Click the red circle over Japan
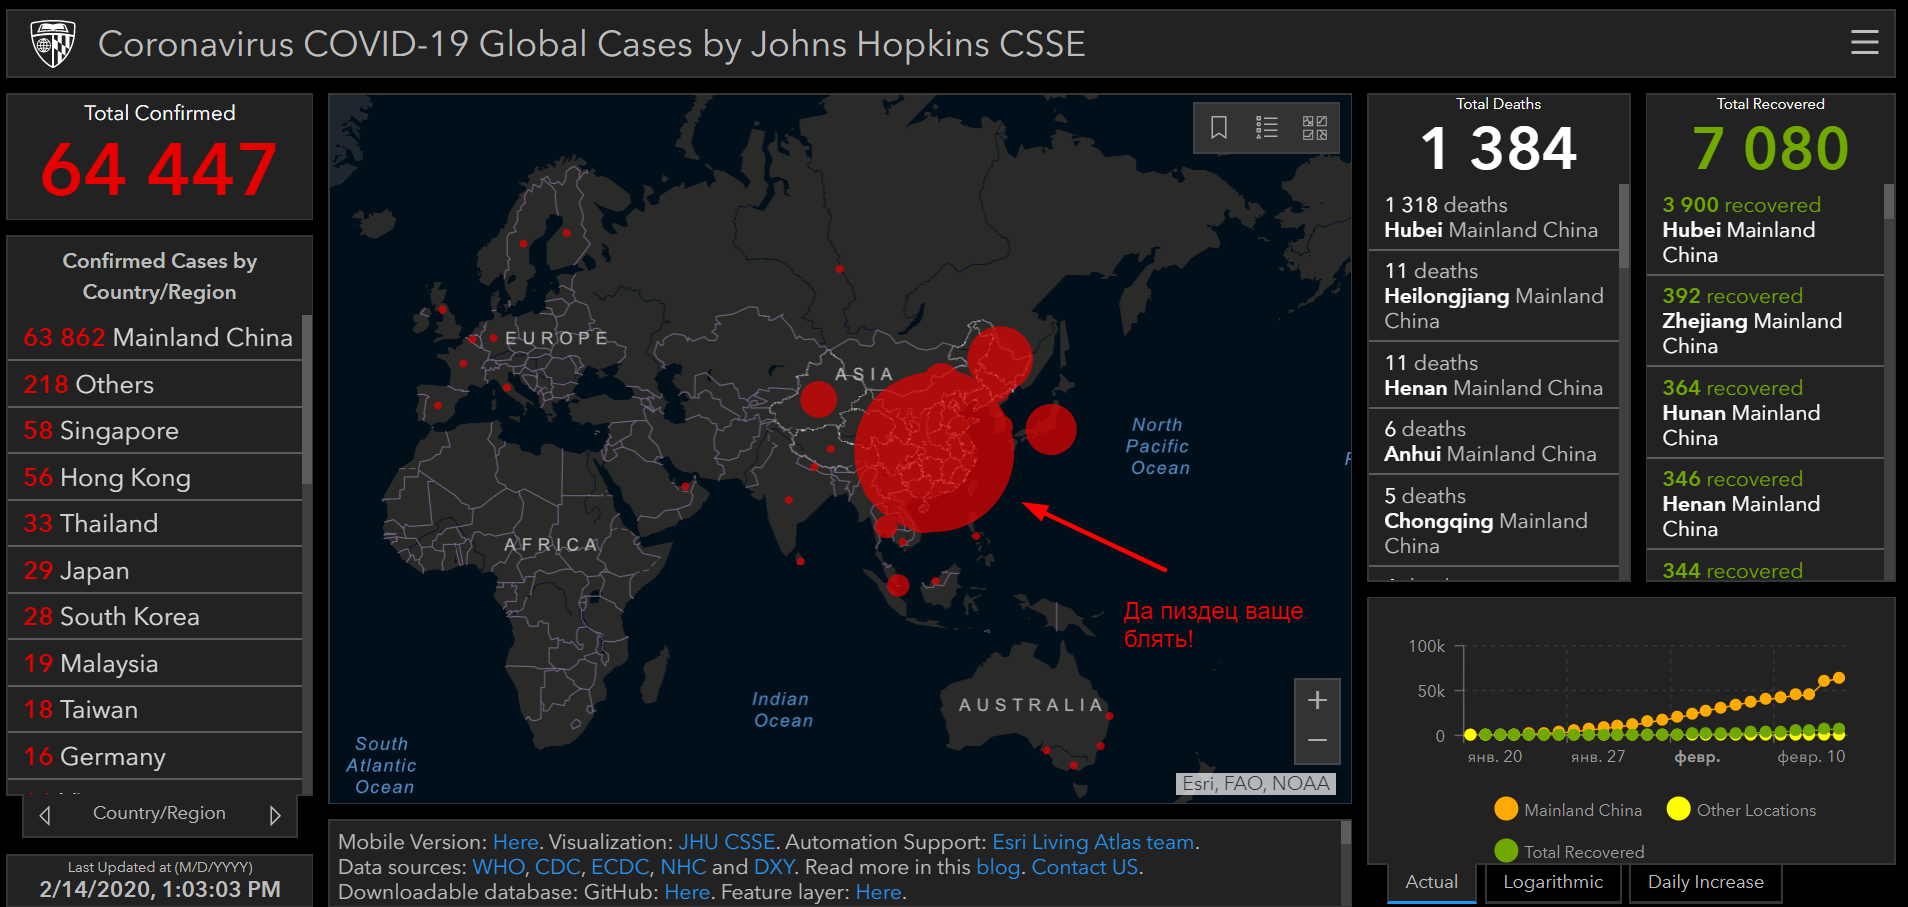Screen dimensions: 1908x907 point(1051,429)
